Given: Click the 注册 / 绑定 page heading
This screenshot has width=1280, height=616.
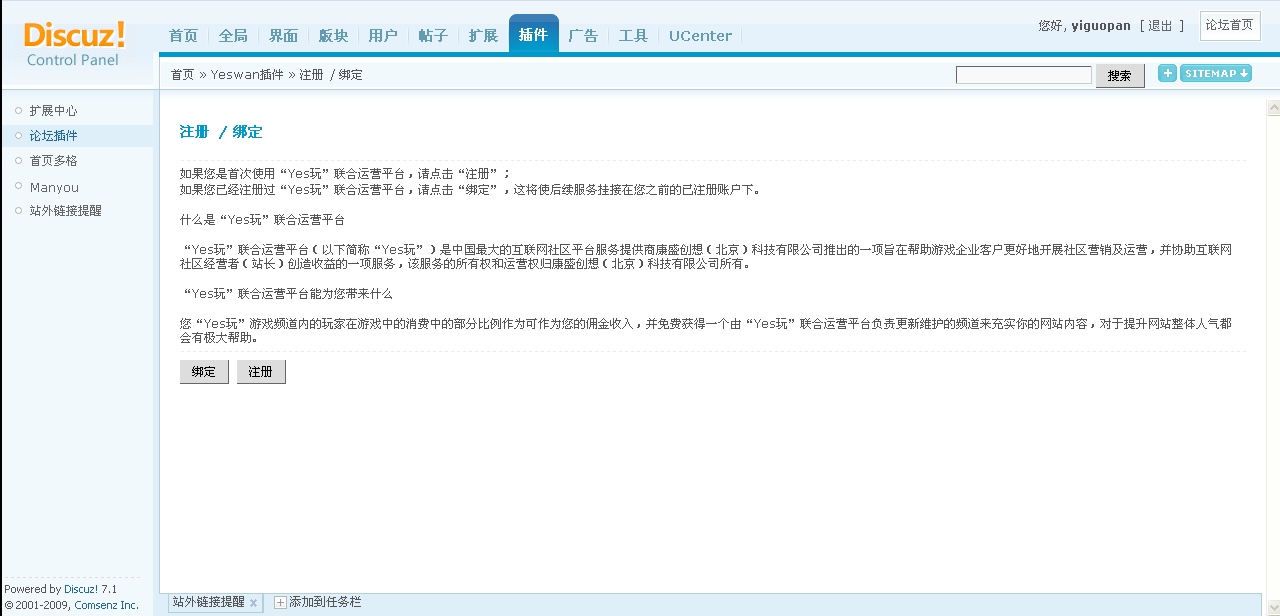Looking at the screenshot, I should (x=221, y=132).
